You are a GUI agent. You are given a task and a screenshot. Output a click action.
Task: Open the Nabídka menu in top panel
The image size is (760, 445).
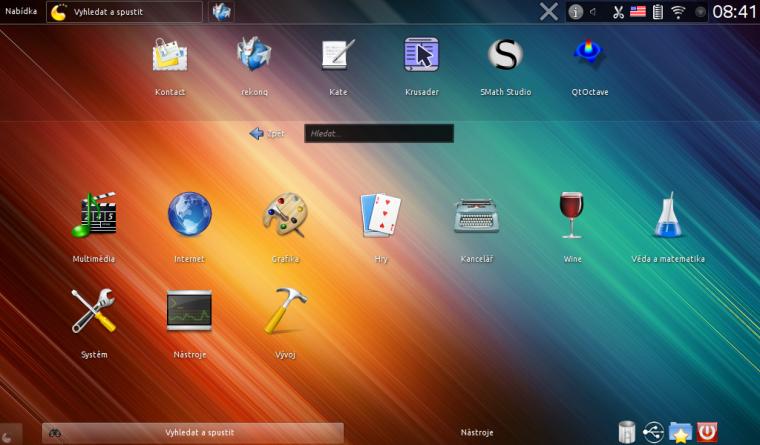(21, 11)
